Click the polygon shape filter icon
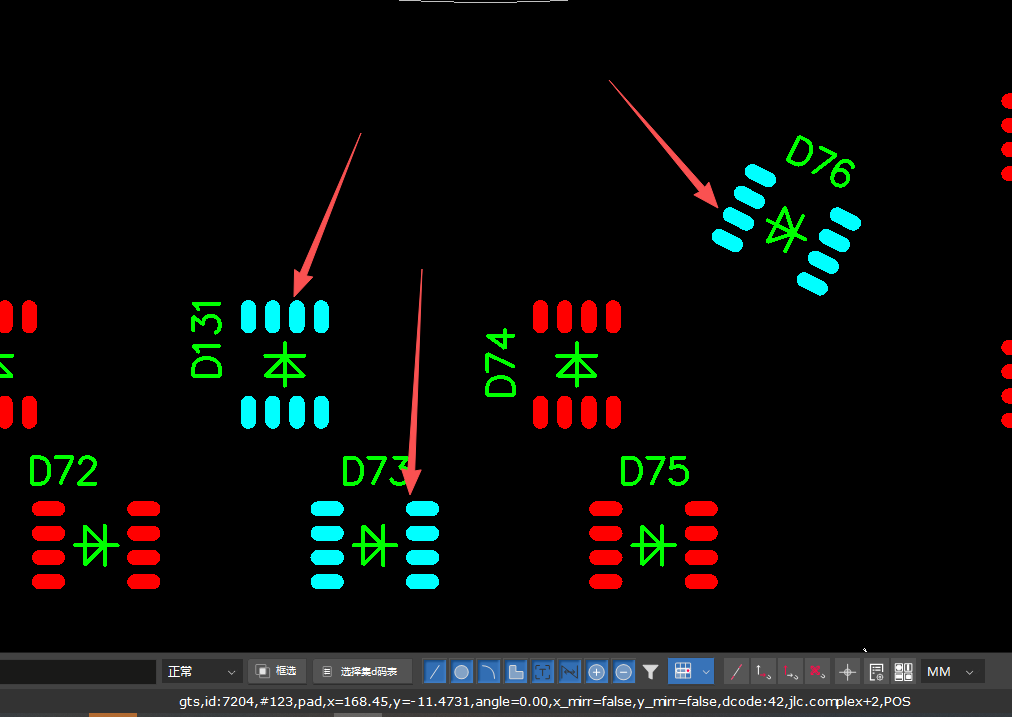 coord(516,671)
